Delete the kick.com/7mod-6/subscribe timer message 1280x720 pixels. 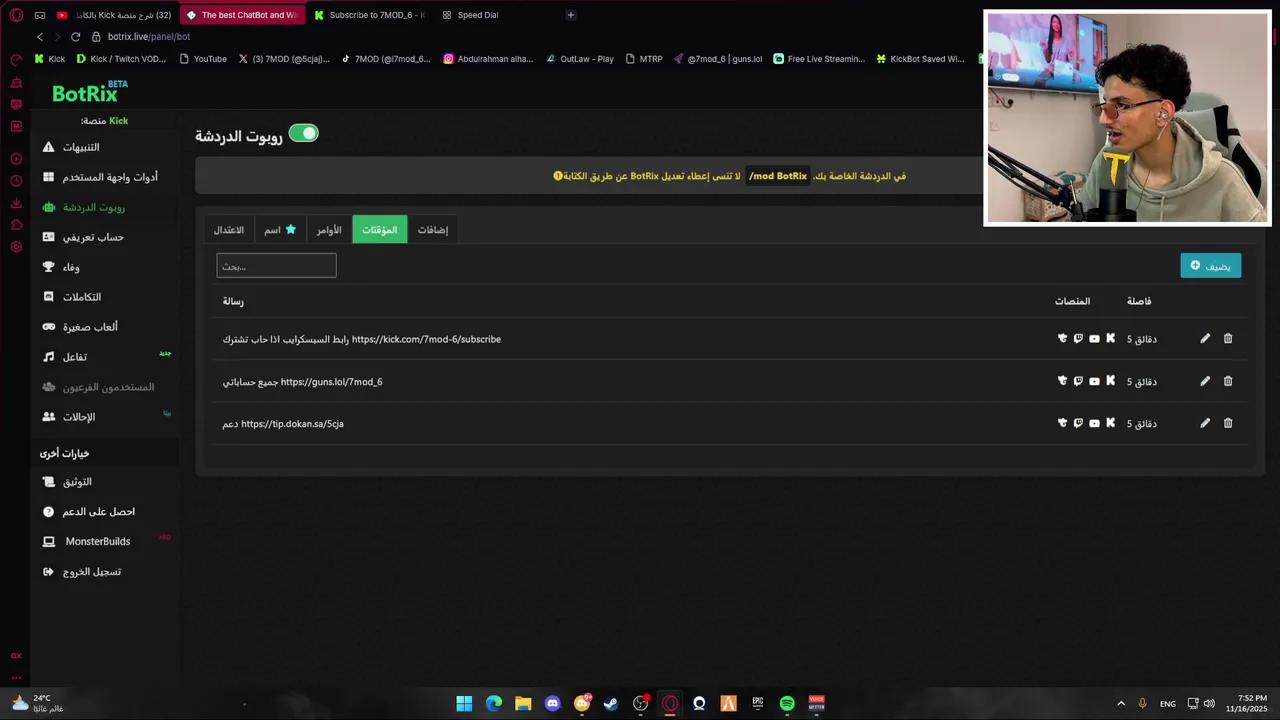click(x=1228, y=339)
